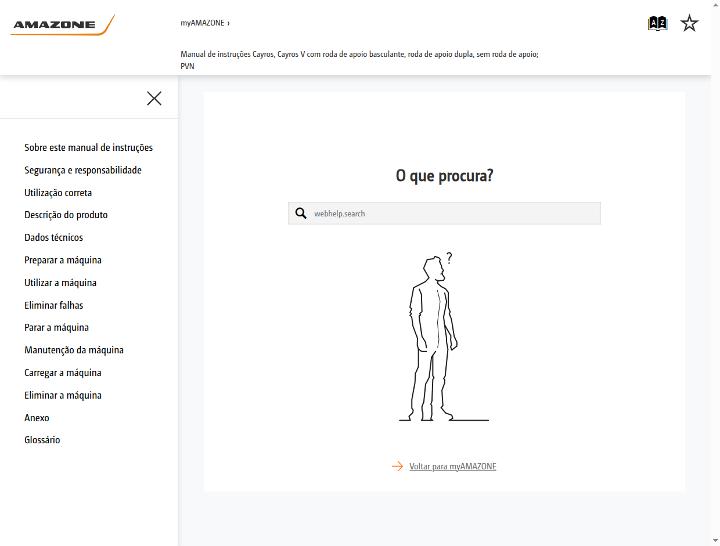Click the favorites star icon
This screenshot has height=546, width=720.
689,23
